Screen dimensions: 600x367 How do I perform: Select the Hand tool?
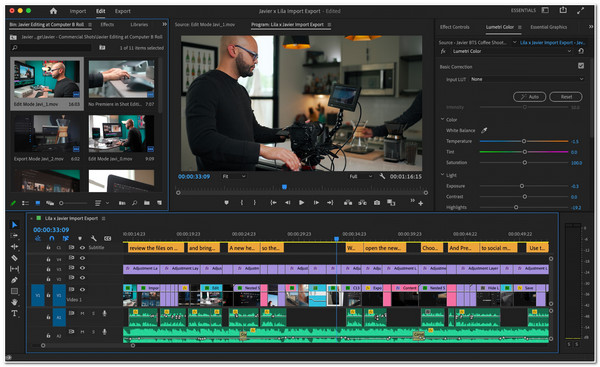coord(14,302)
